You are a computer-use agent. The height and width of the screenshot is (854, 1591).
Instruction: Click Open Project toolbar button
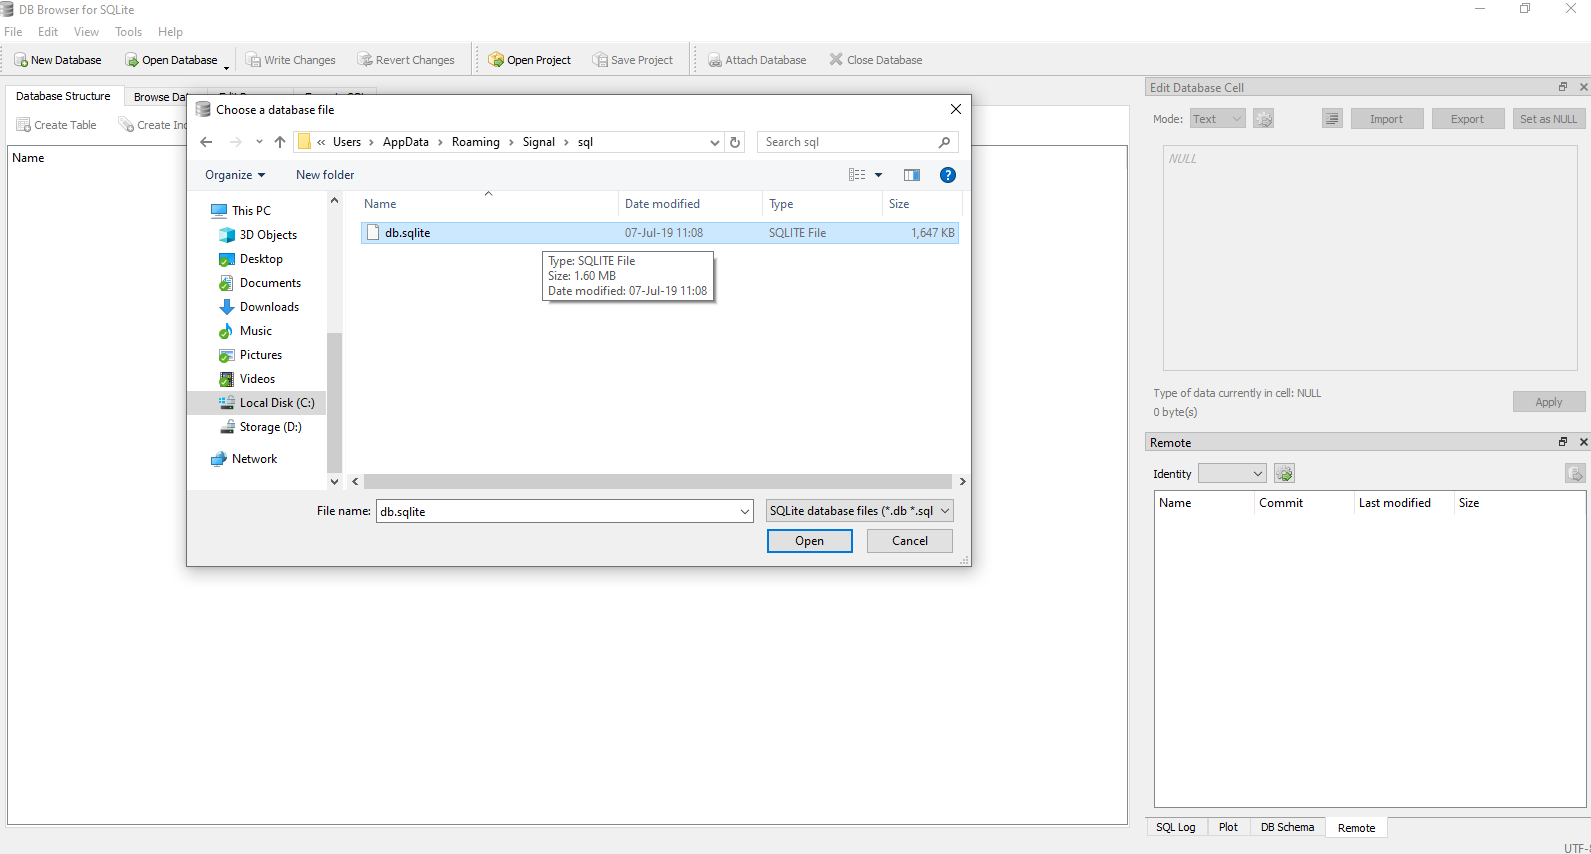tap(530, 60)
